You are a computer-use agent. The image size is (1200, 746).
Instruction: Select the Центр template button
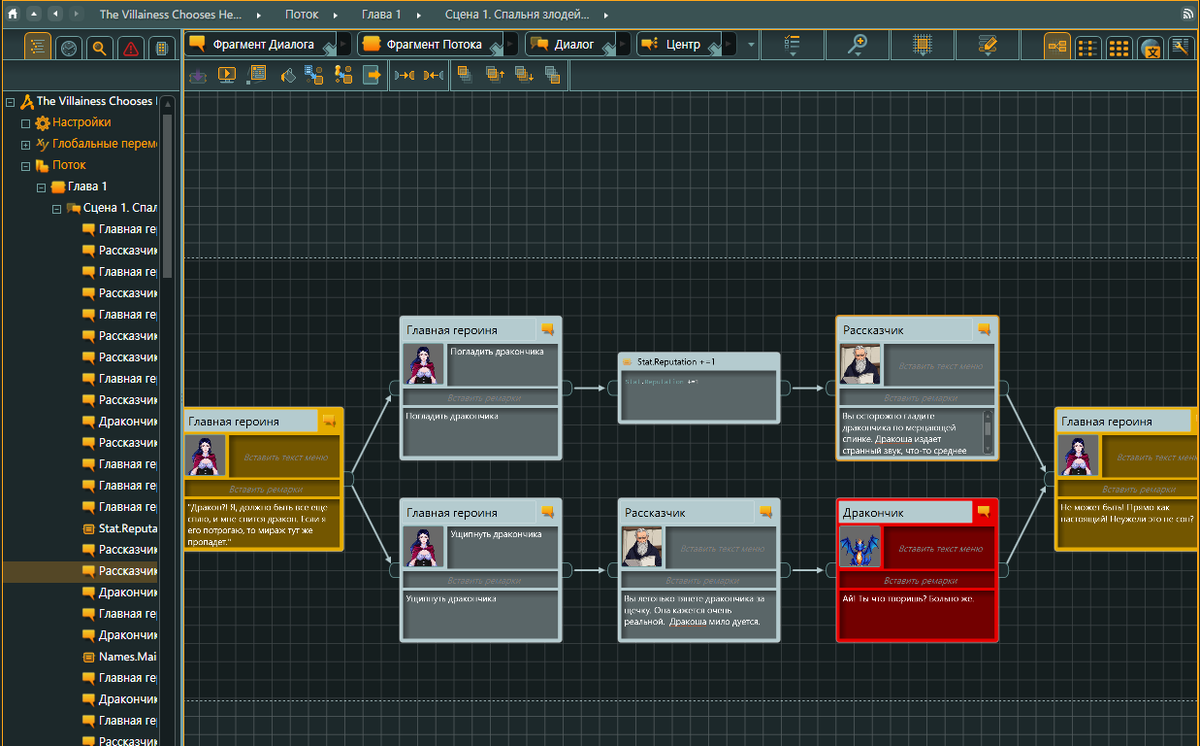point(680,44)
